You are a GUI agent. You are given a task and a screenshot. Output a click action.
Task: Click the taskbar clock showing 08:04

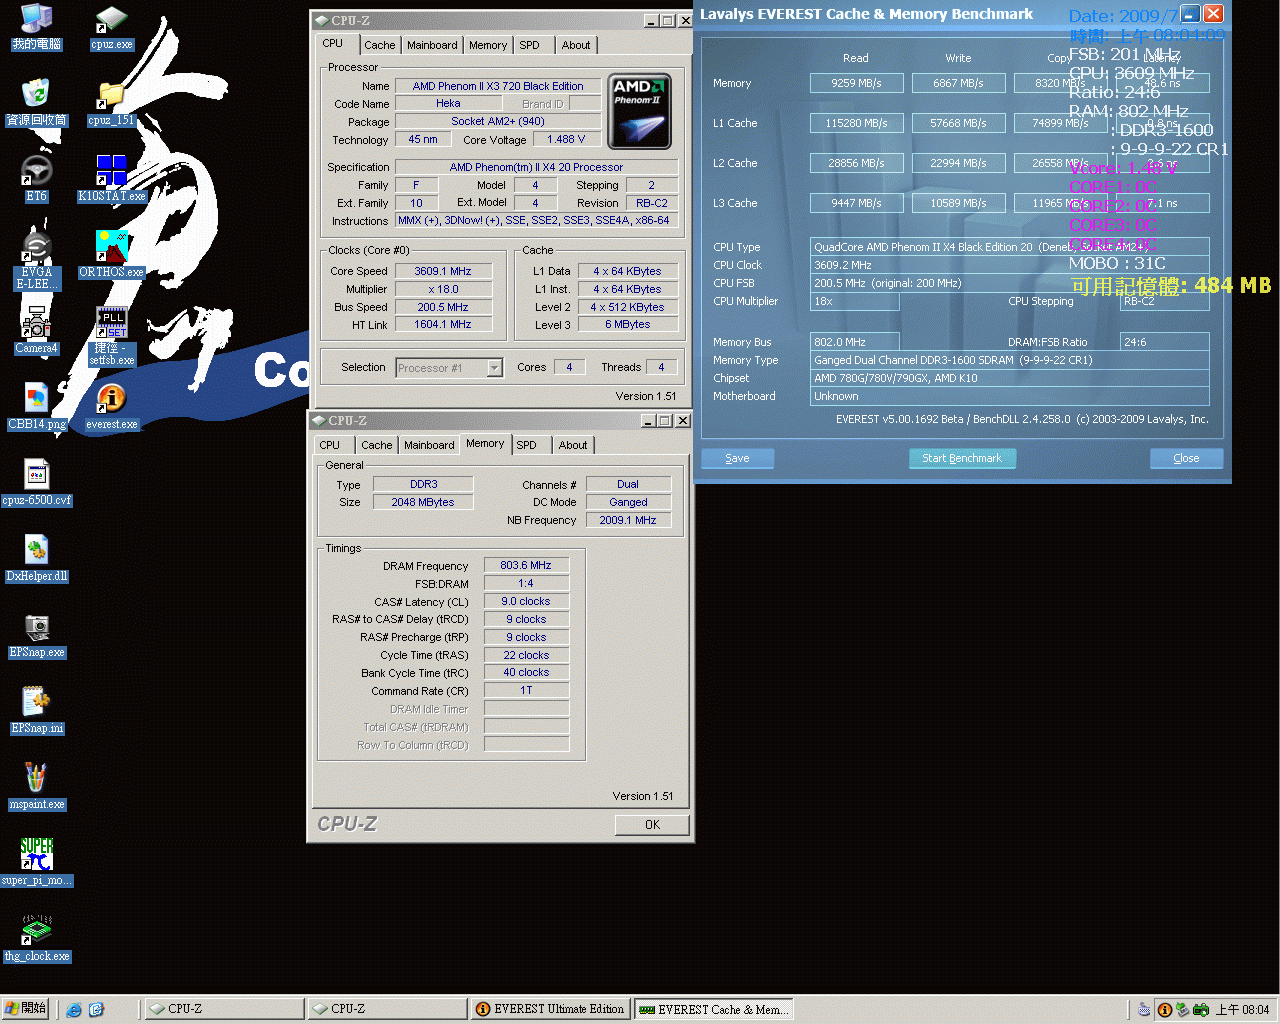pos(1243,1010)
